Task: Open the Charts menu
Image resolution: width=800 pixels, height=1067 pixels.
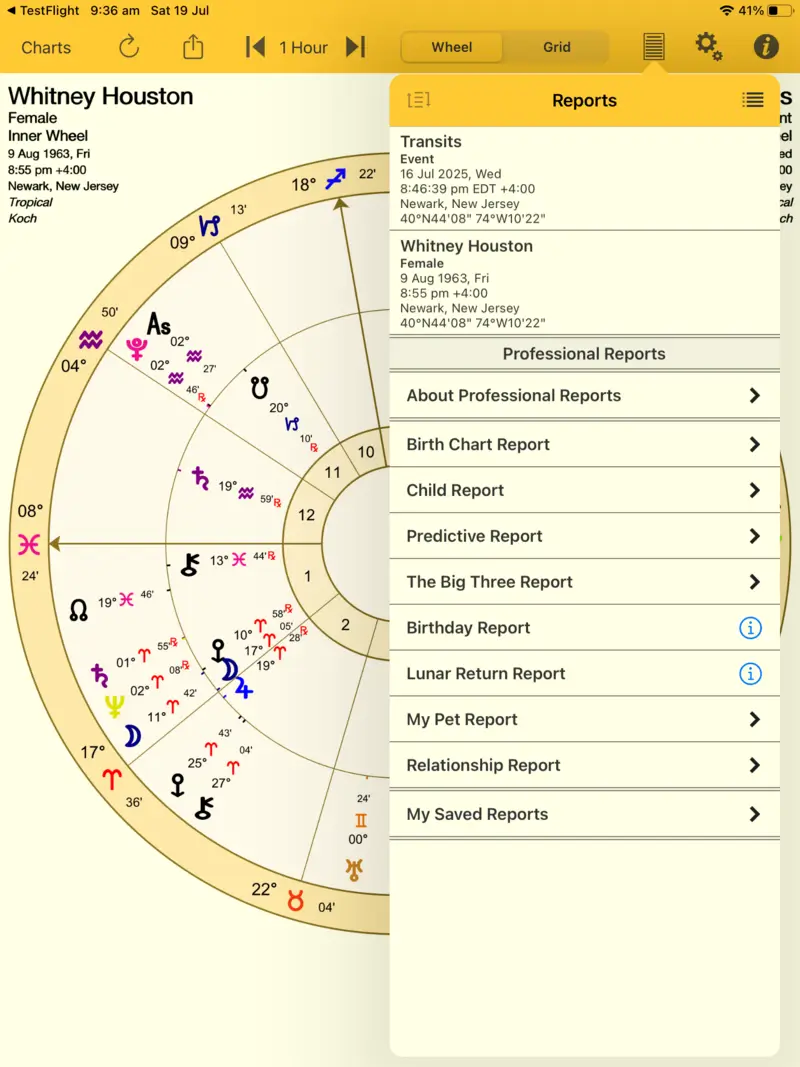Action: click(x=46, y=47)
